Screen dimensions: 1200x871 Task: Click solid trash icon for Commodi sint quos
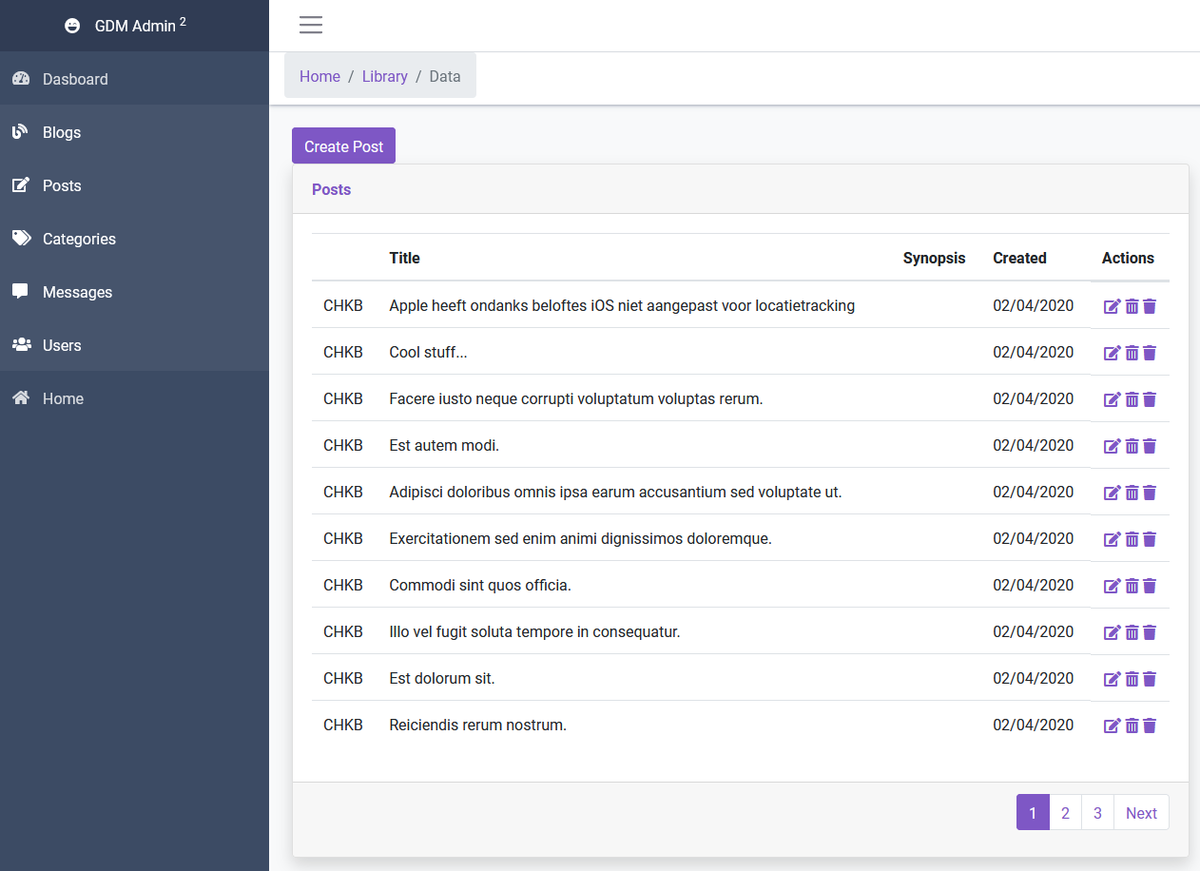coord(1150,586)
